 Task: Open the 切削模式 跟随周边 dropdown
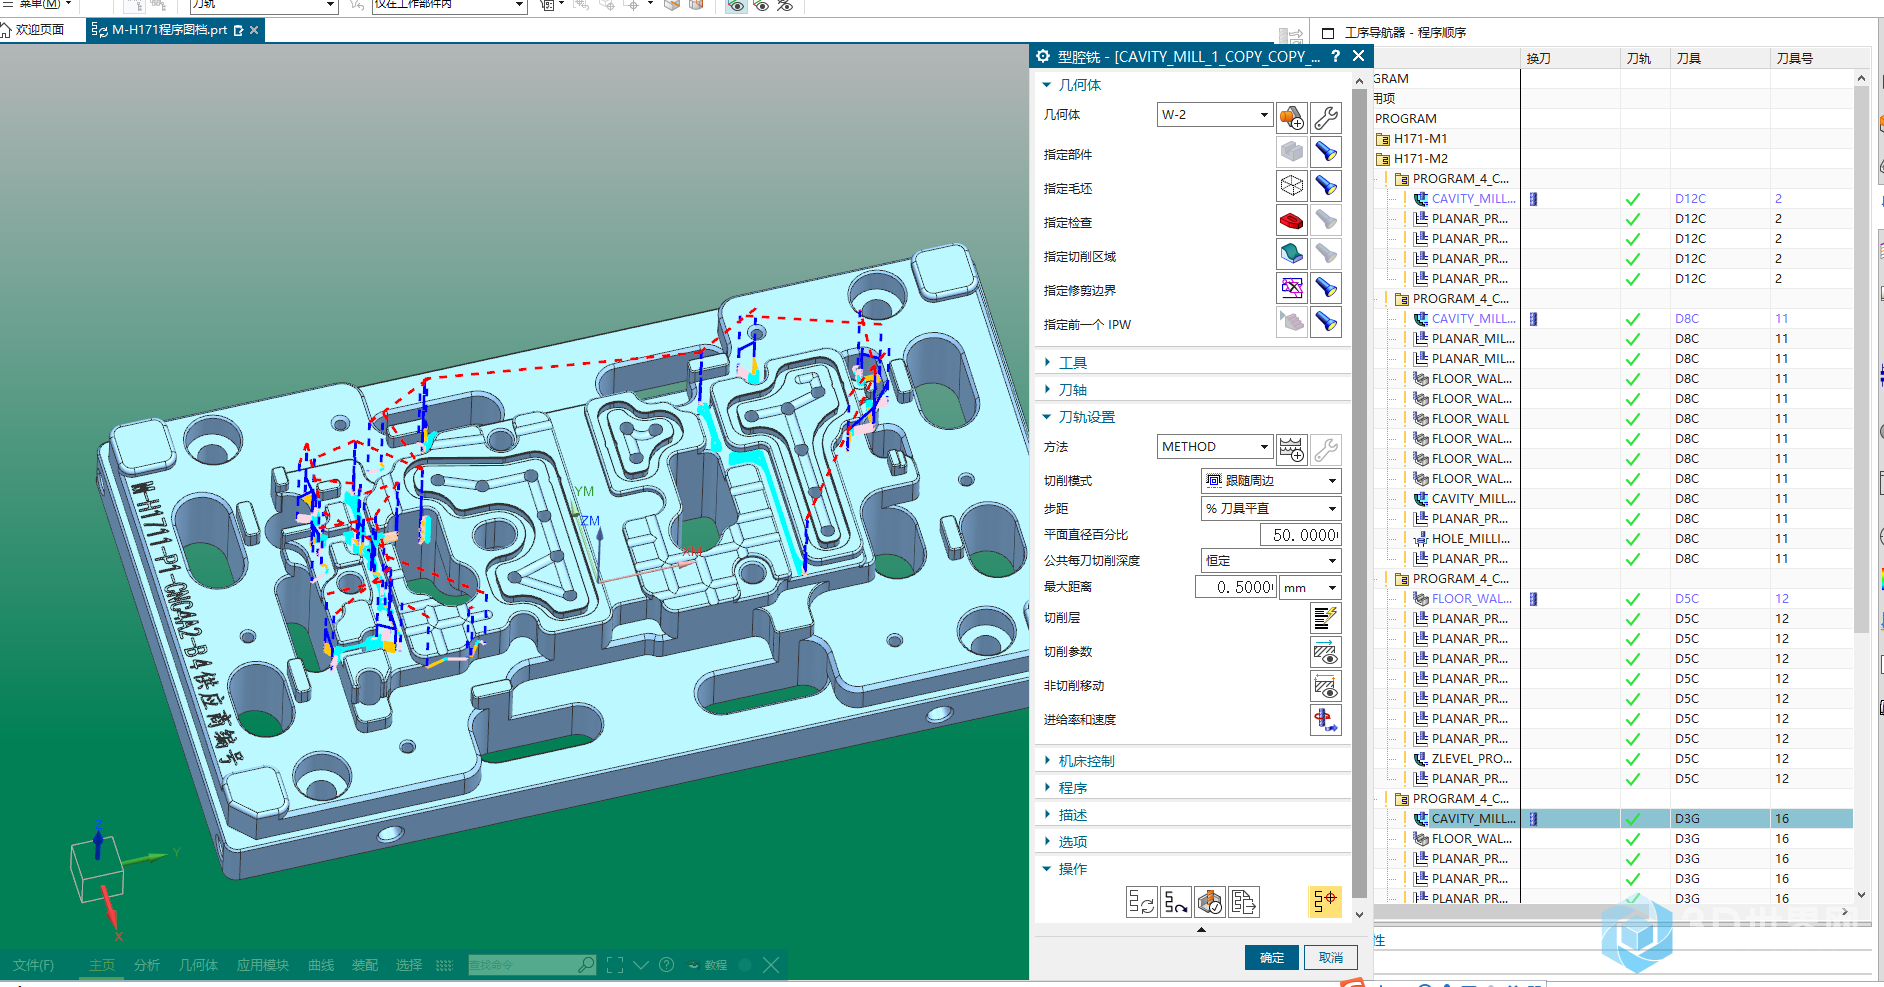pyautogui.click(x=1270, y=481)
